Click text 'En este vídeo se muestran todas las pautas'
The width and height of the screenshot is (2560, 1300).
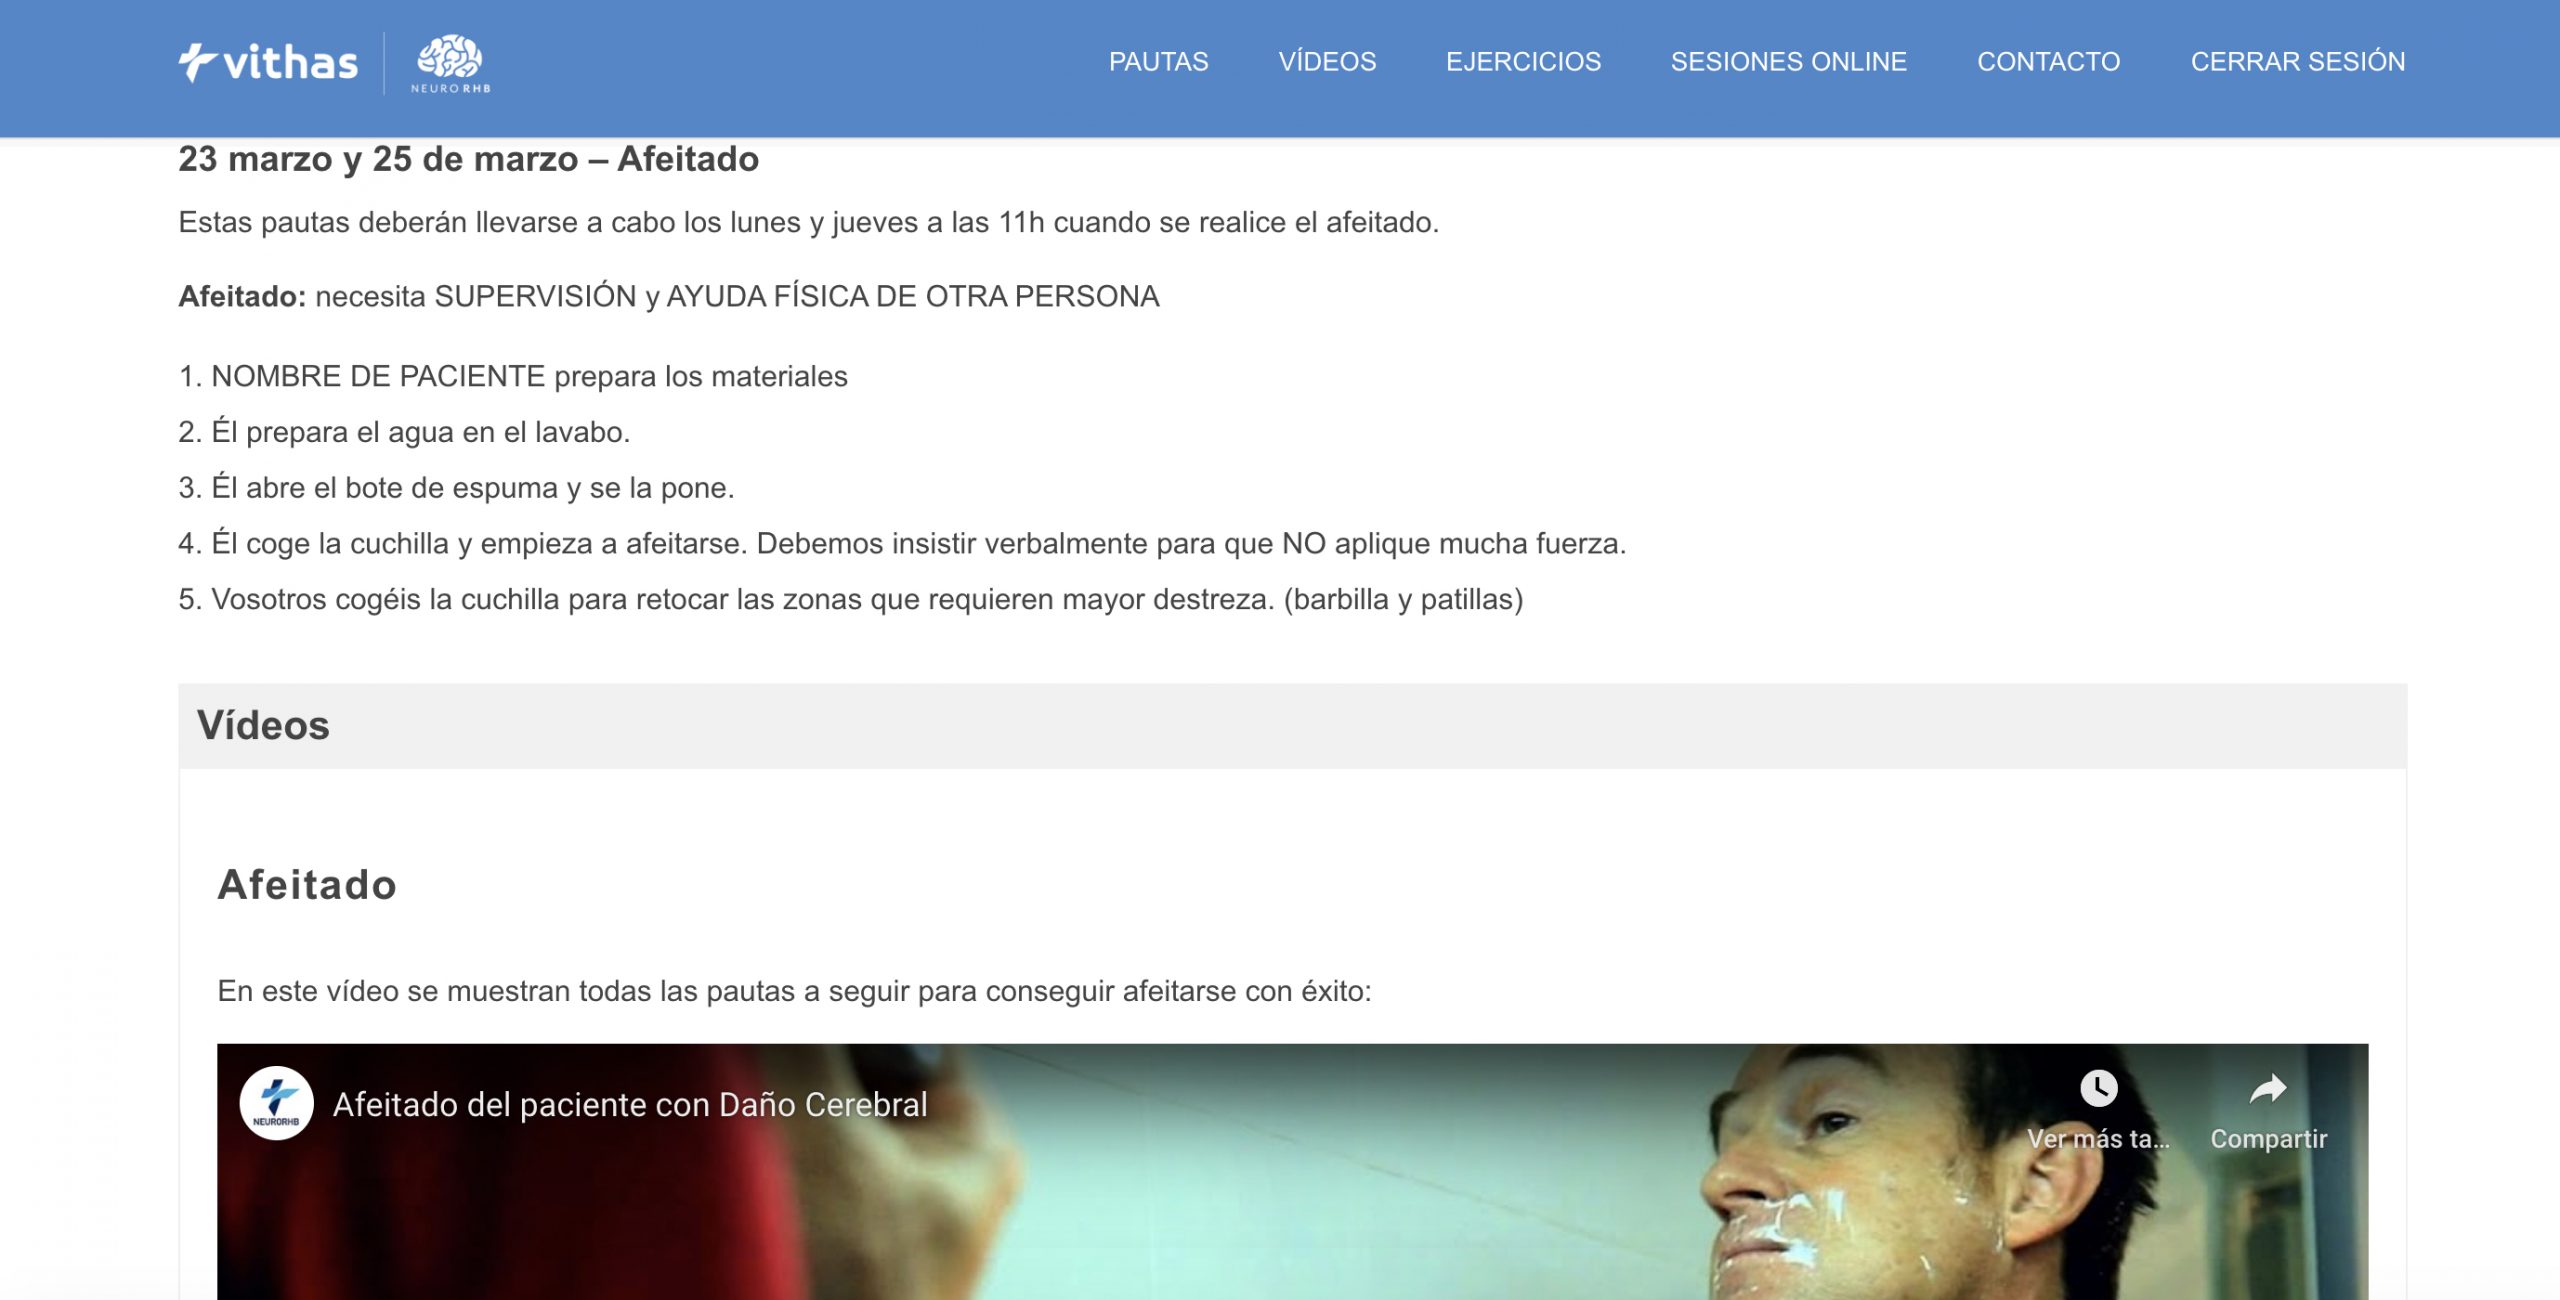pos(794,991)
